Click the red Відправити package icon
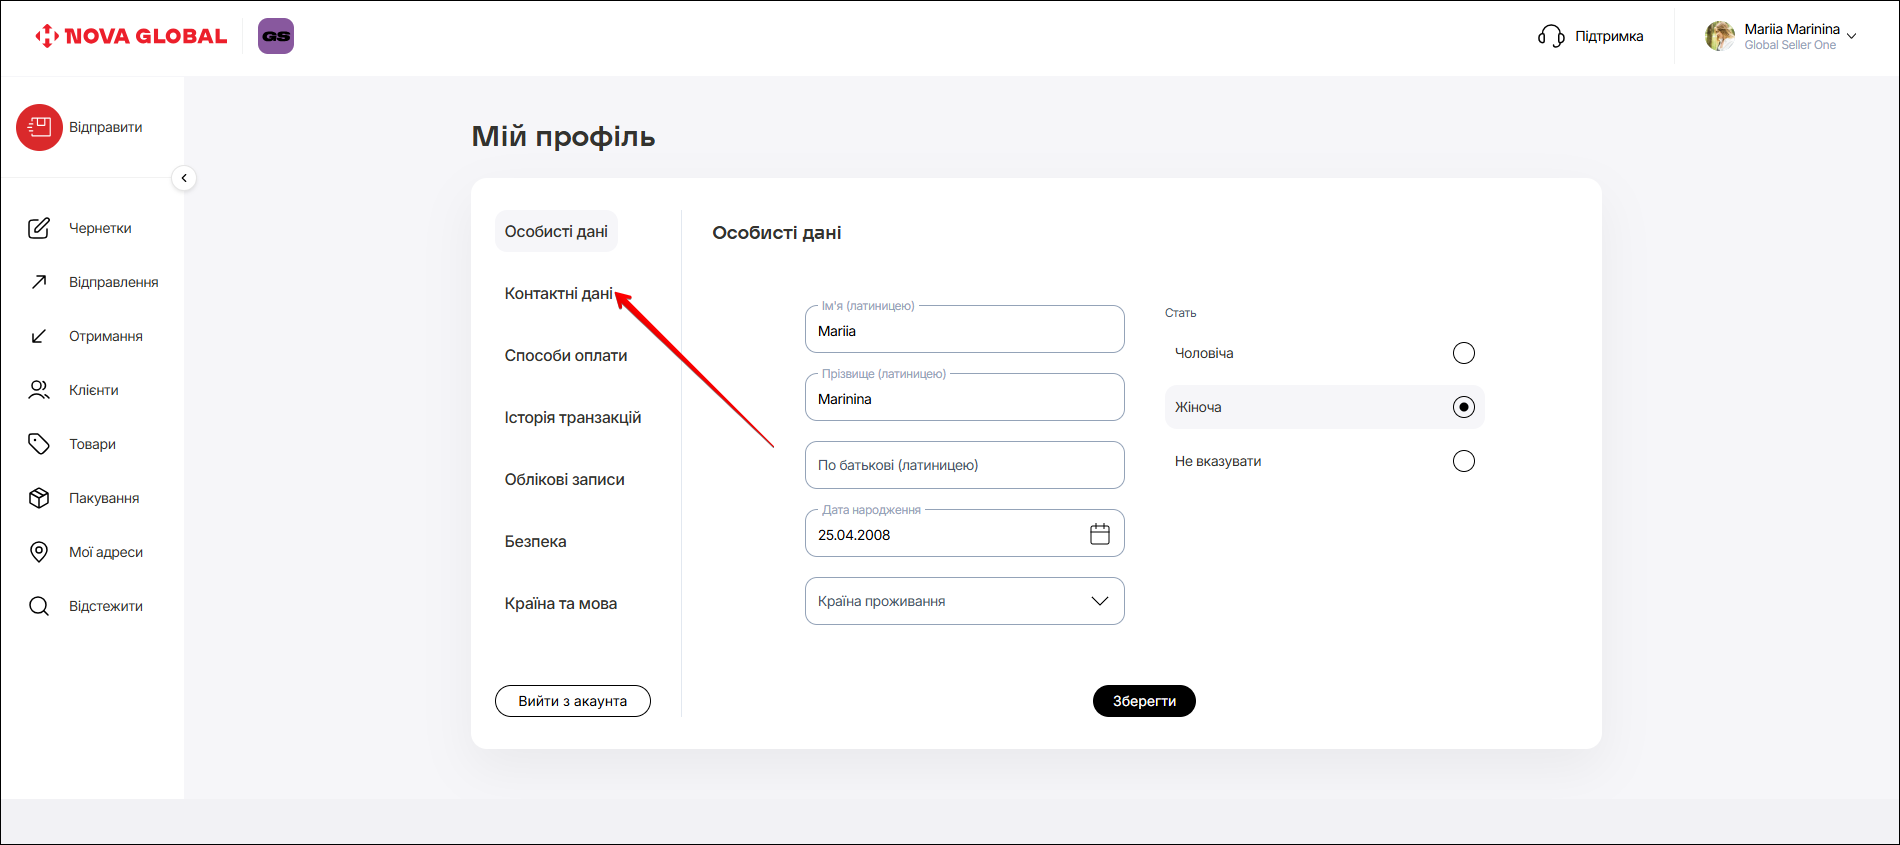Image resolution: width=1900 pixels, height=845 pixels. coord(39,127)
